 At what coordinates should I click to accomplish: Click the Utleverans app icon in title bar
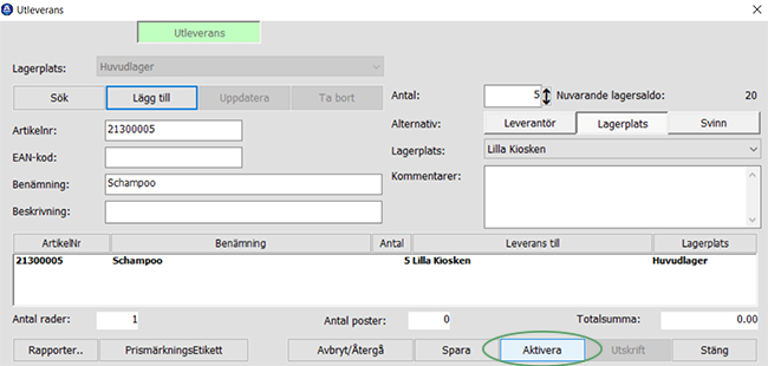[7, 9]
